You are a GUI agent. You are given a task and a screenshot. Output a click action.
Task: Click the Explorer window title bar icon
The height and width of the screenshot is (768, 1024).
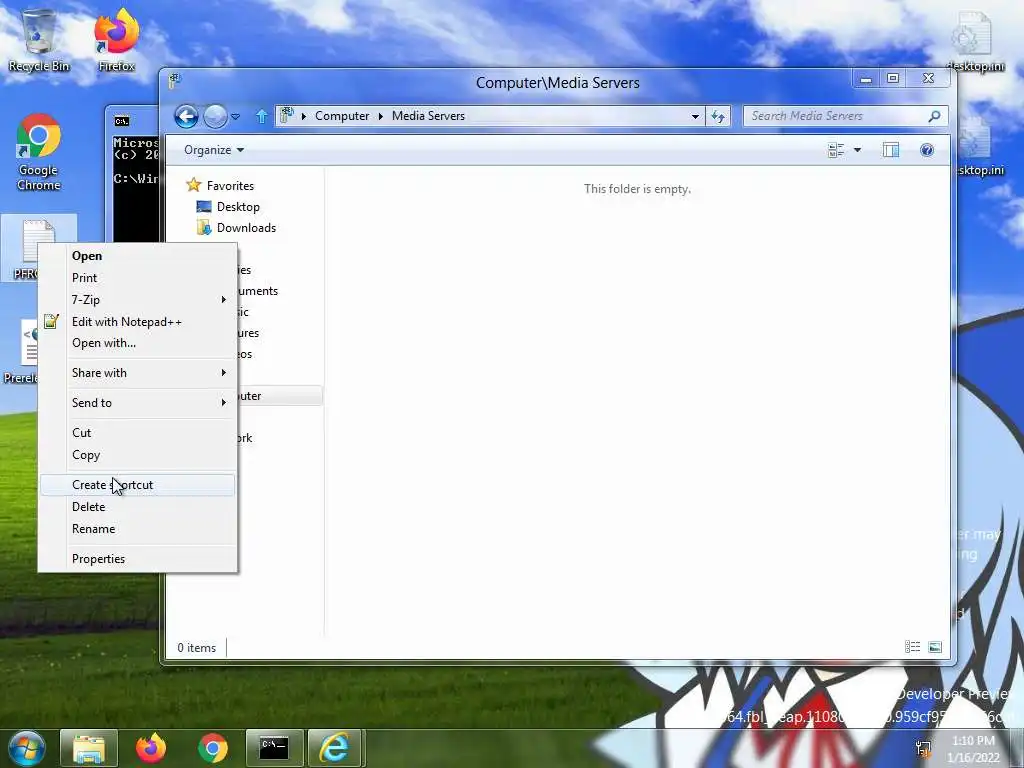pos(174,82)
